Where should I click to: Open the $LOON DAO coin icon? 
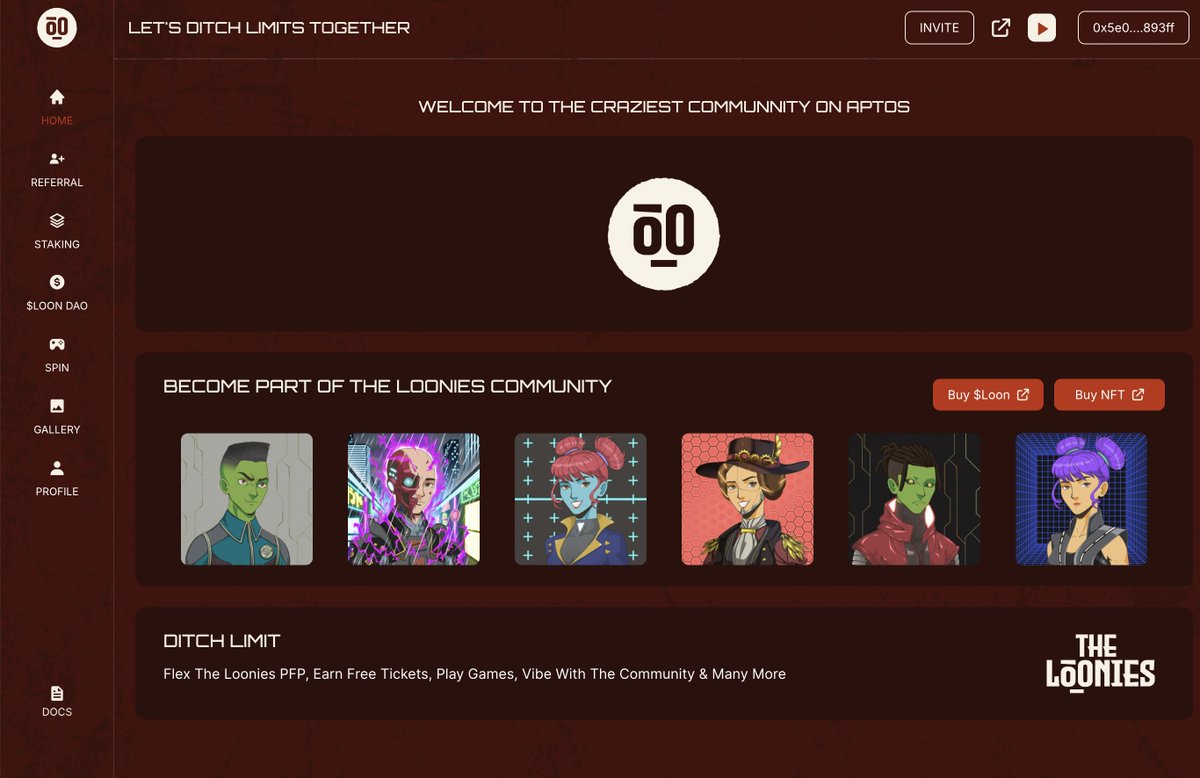57,282
